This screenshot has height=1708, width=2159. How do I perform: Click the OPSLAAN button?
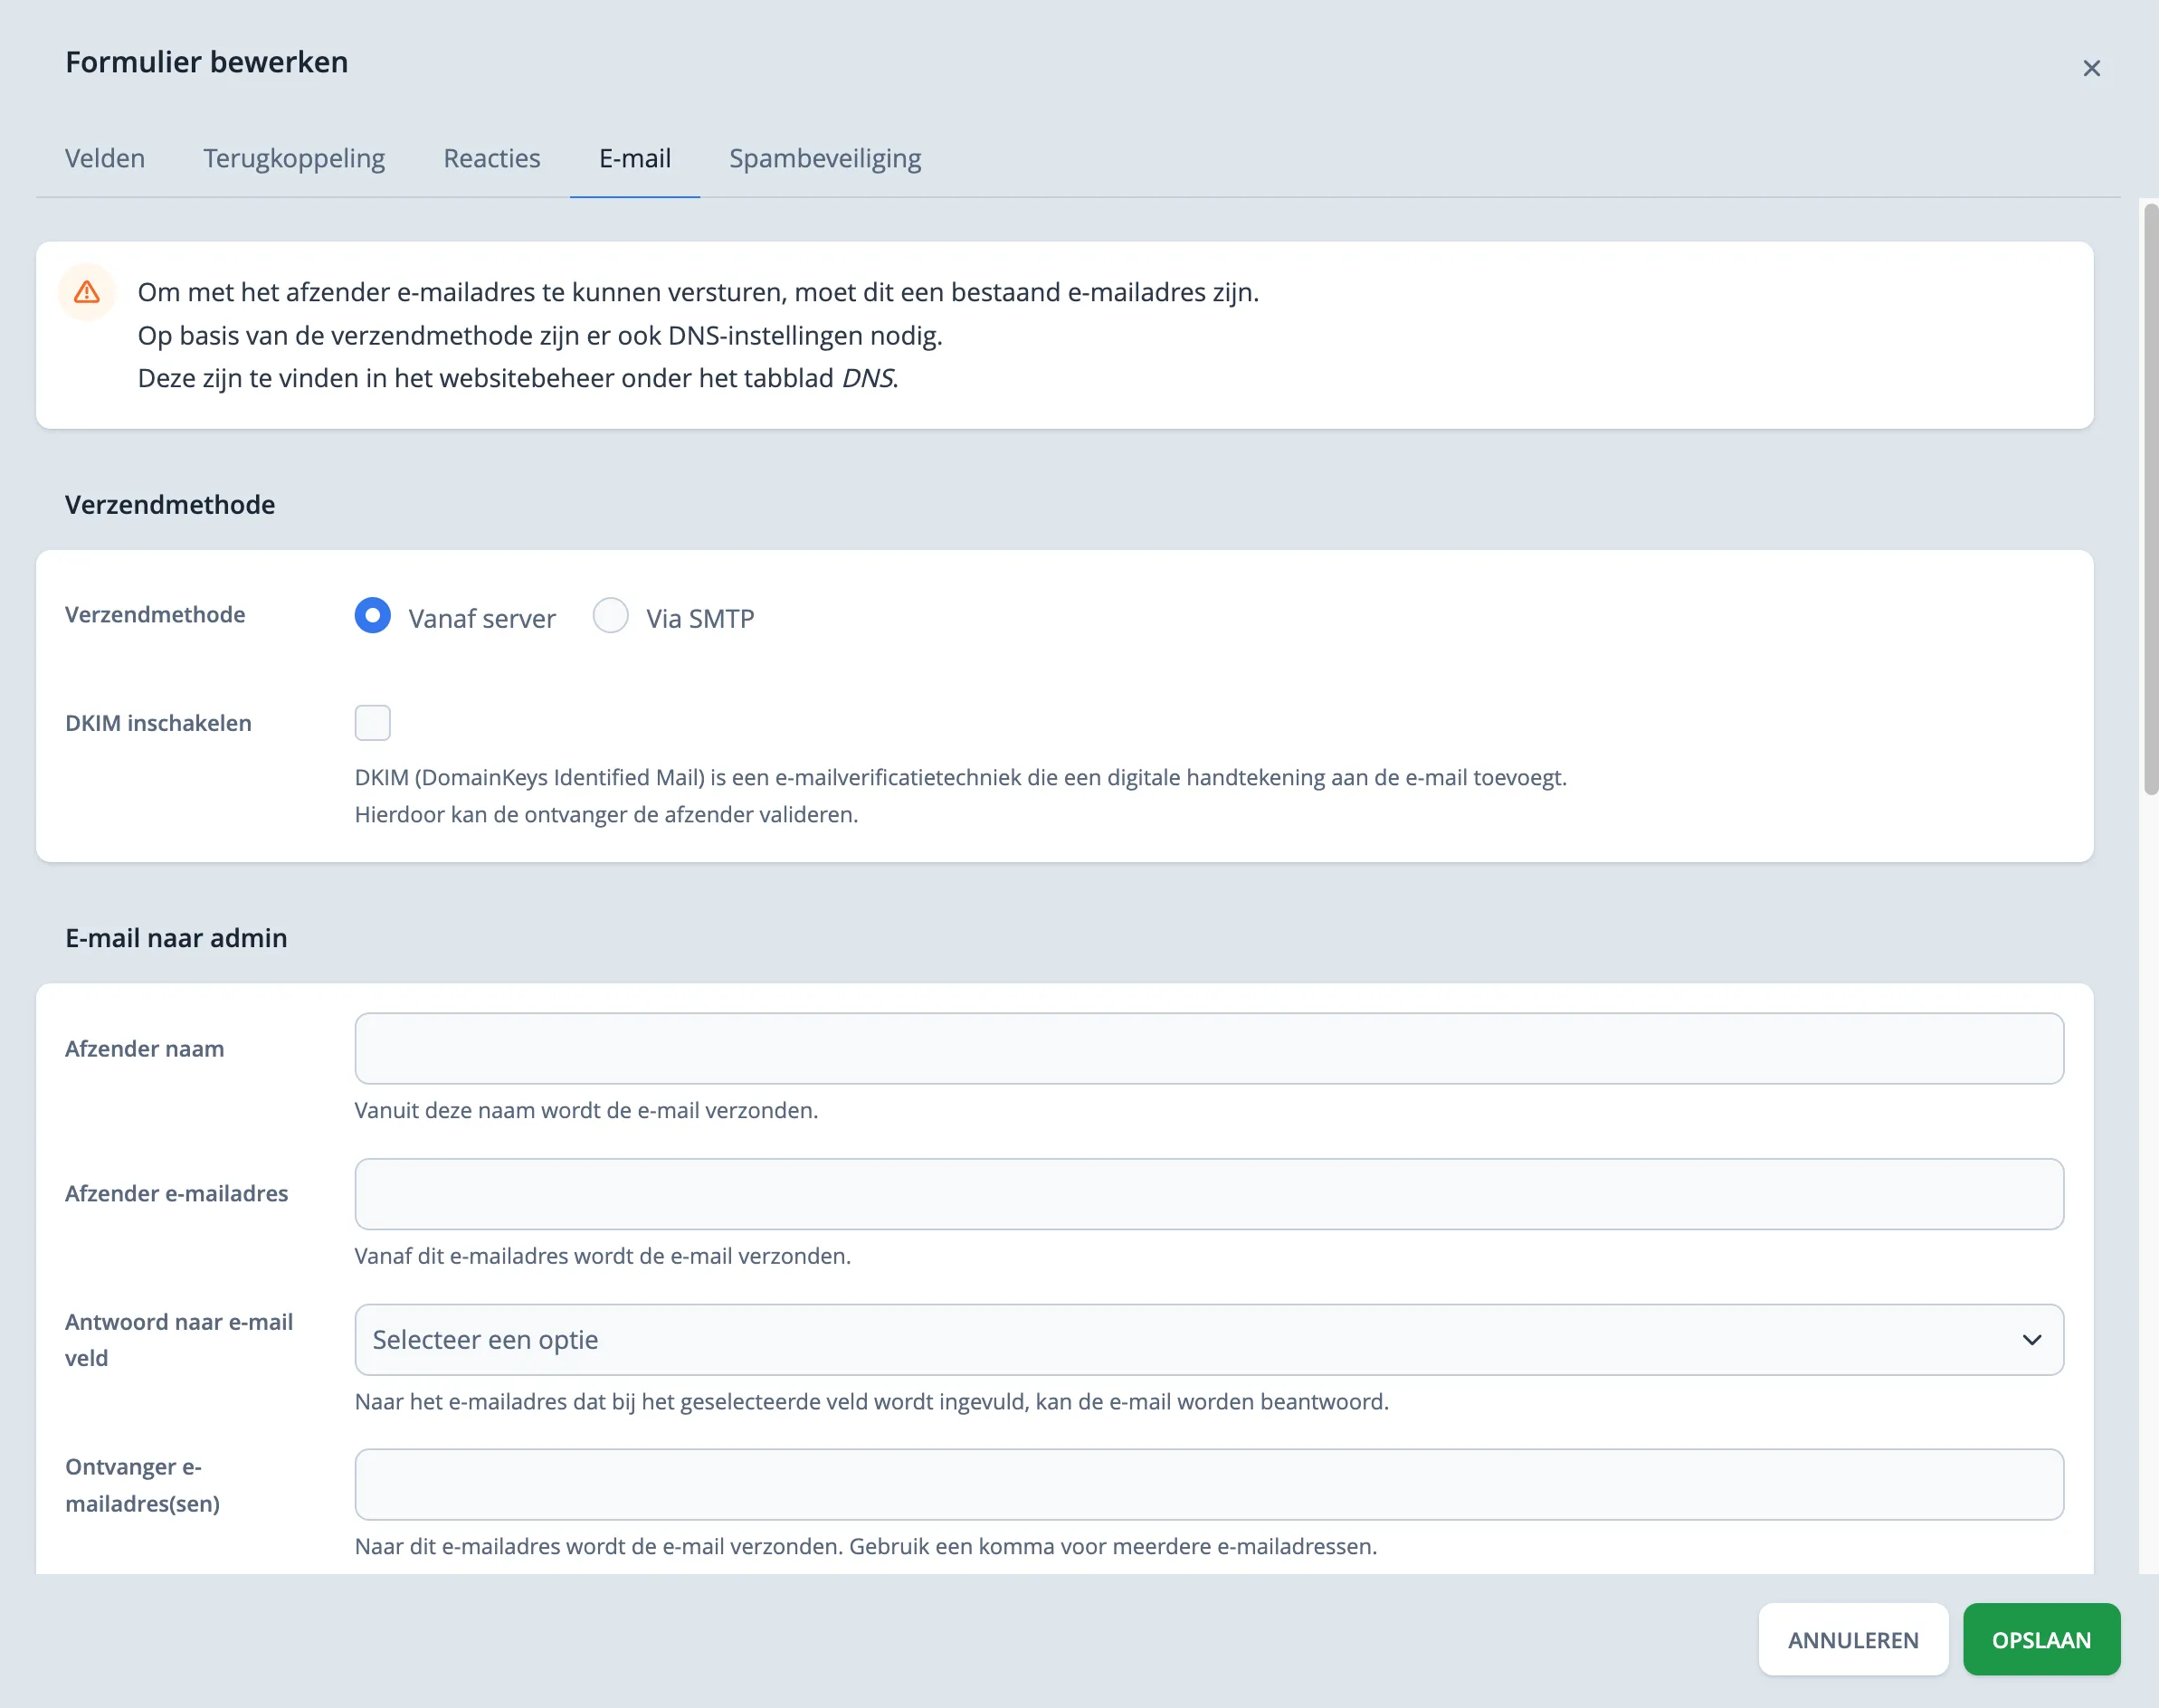[x=2041, y=1639]
